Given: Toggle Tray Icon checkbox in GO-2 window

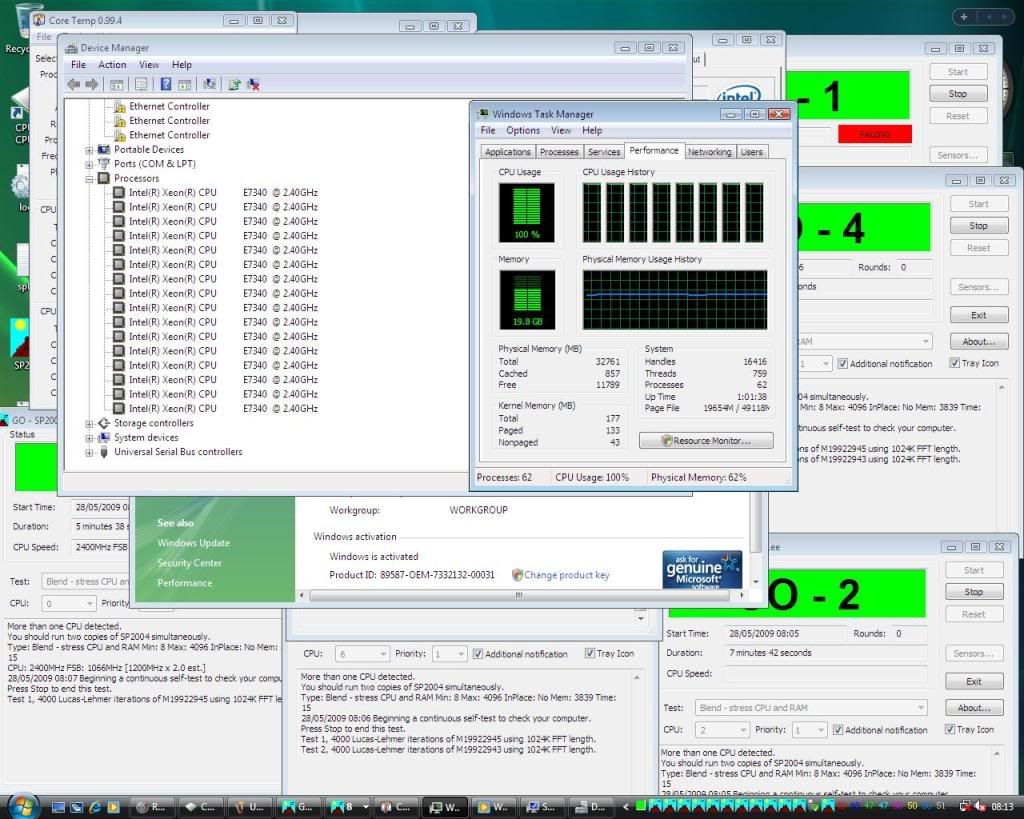Looking at the screenshot, I should pyautogui.click(x=950, y=730).
